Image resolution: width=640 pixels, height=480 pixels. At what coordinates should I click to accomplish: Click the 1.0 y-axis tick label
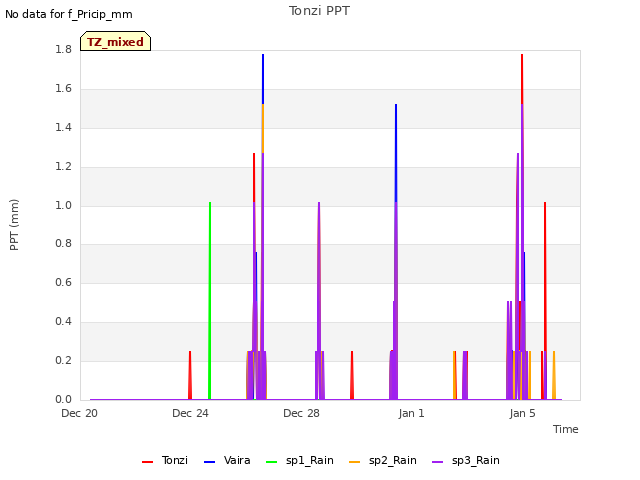coord(63,205)
